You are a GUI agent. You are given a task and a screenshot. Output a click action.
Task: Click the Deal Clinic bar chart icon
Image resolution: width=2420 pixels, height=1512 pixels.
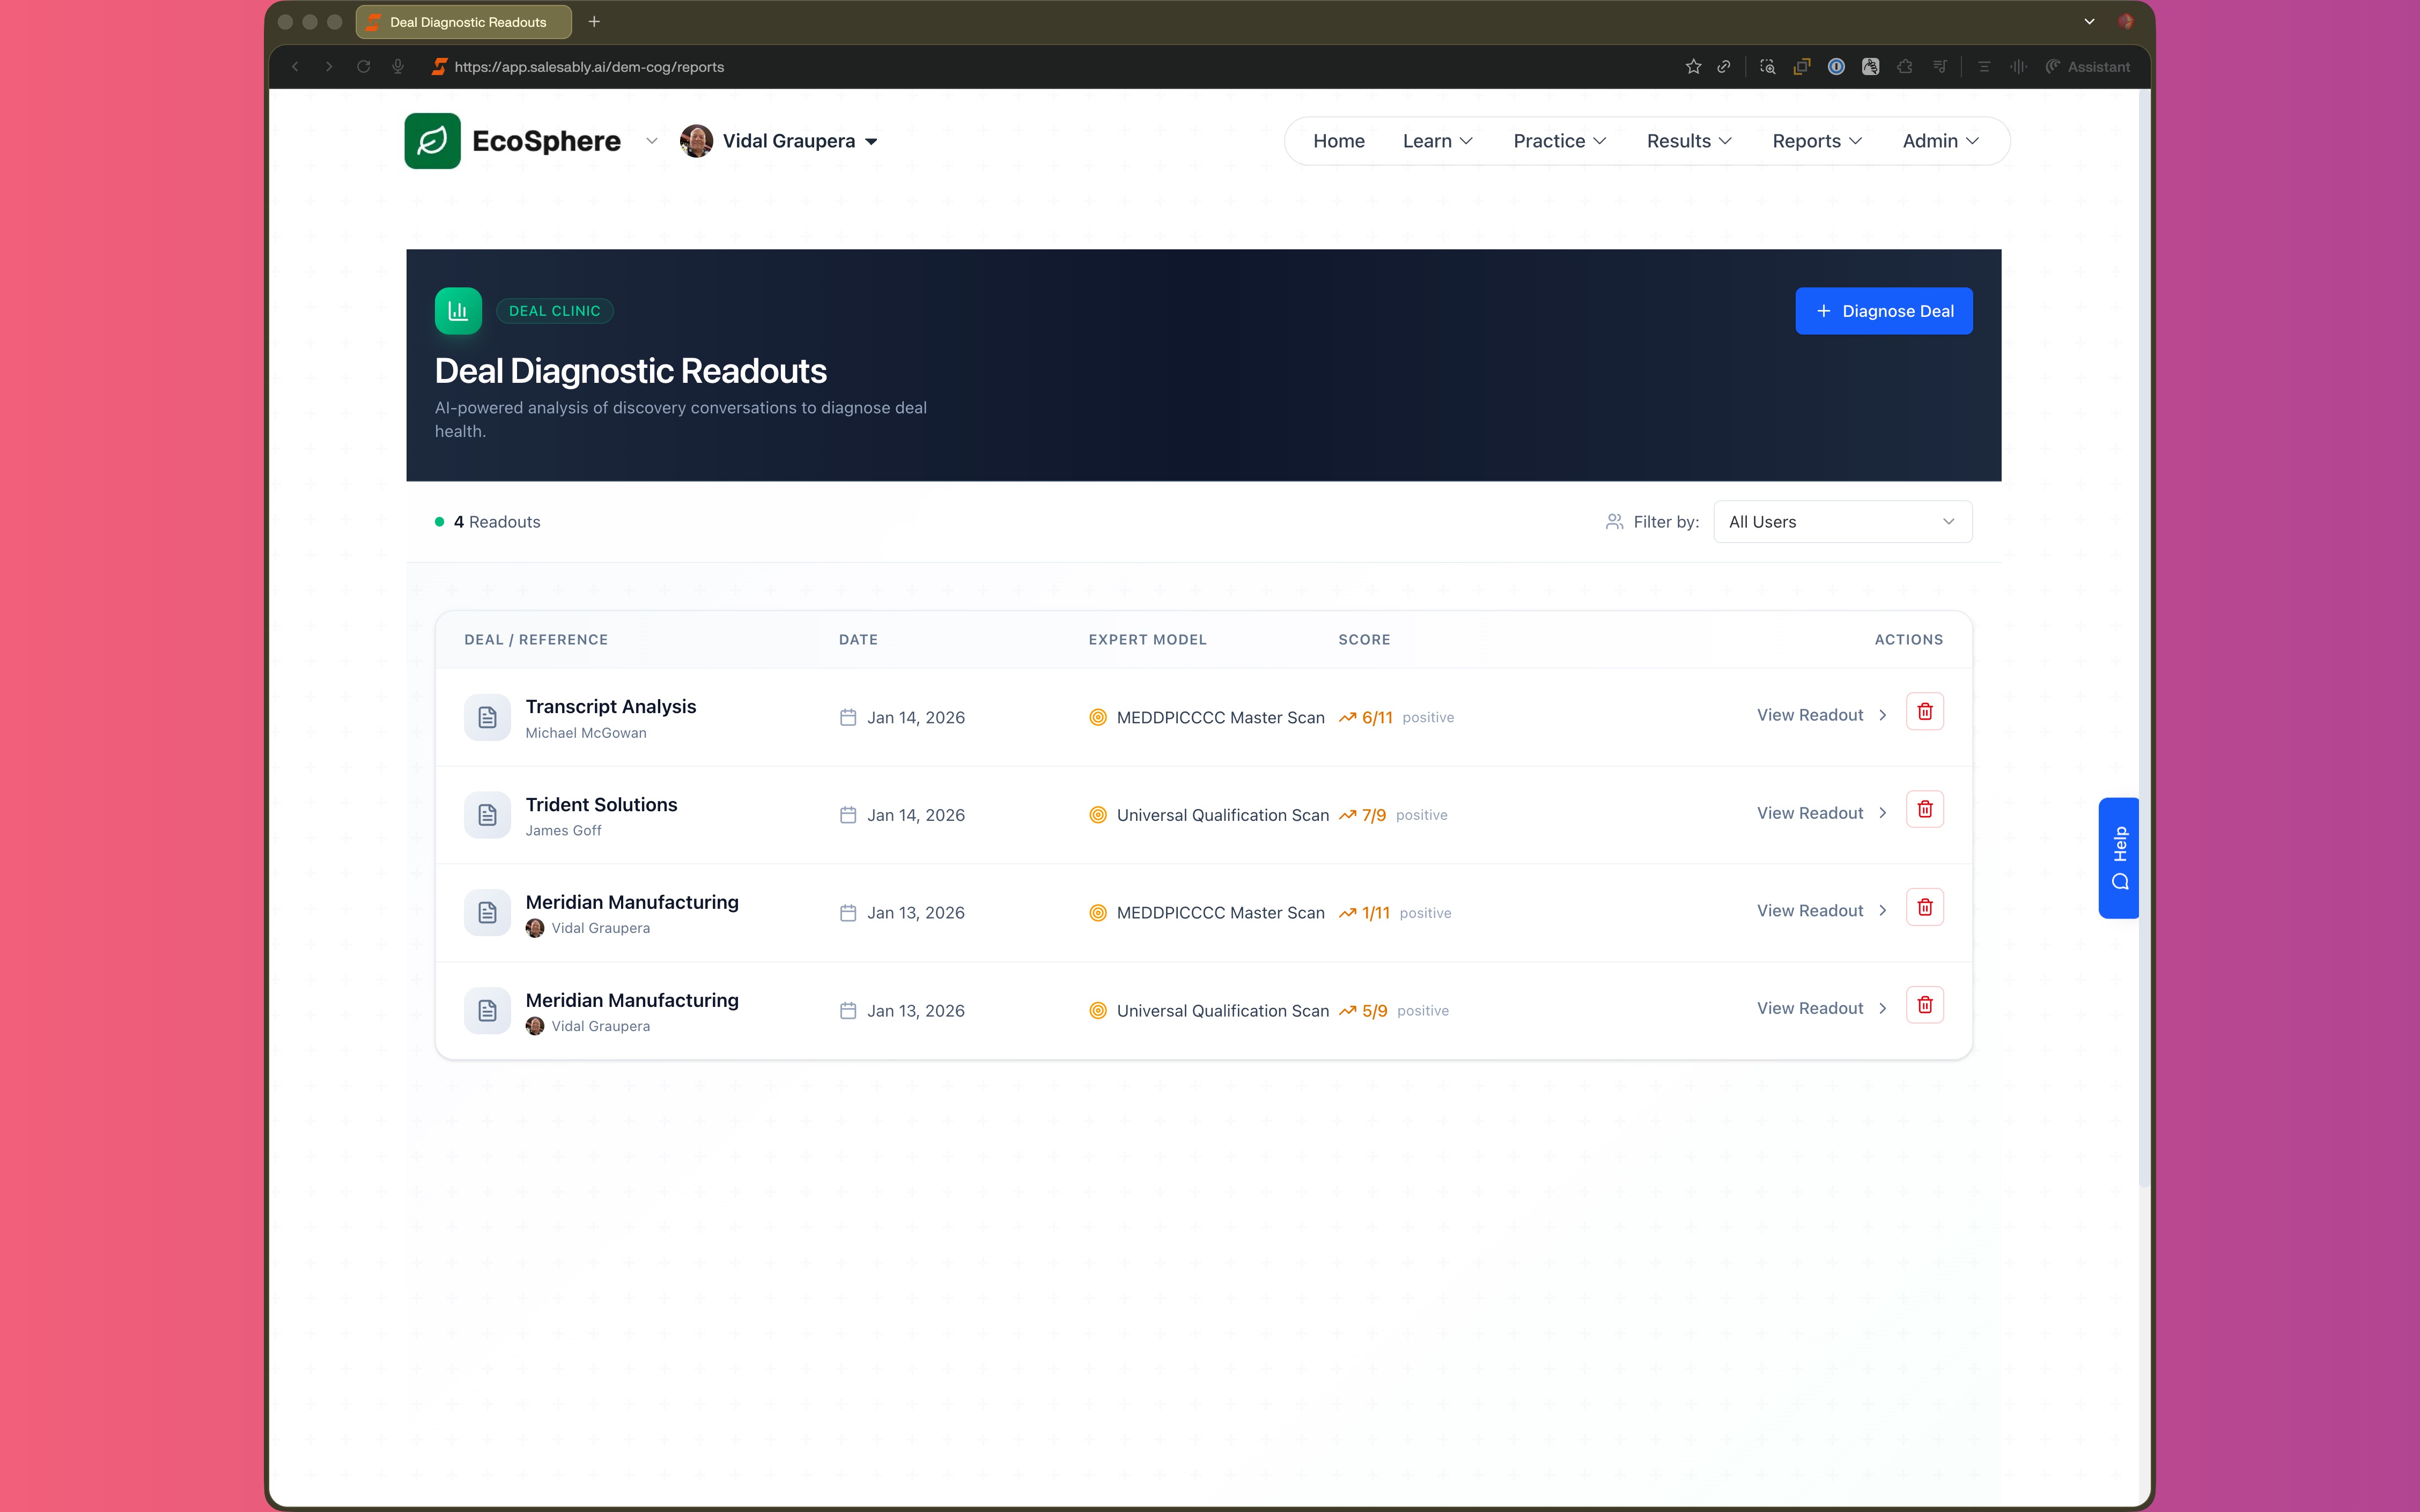tap(458, 311)
